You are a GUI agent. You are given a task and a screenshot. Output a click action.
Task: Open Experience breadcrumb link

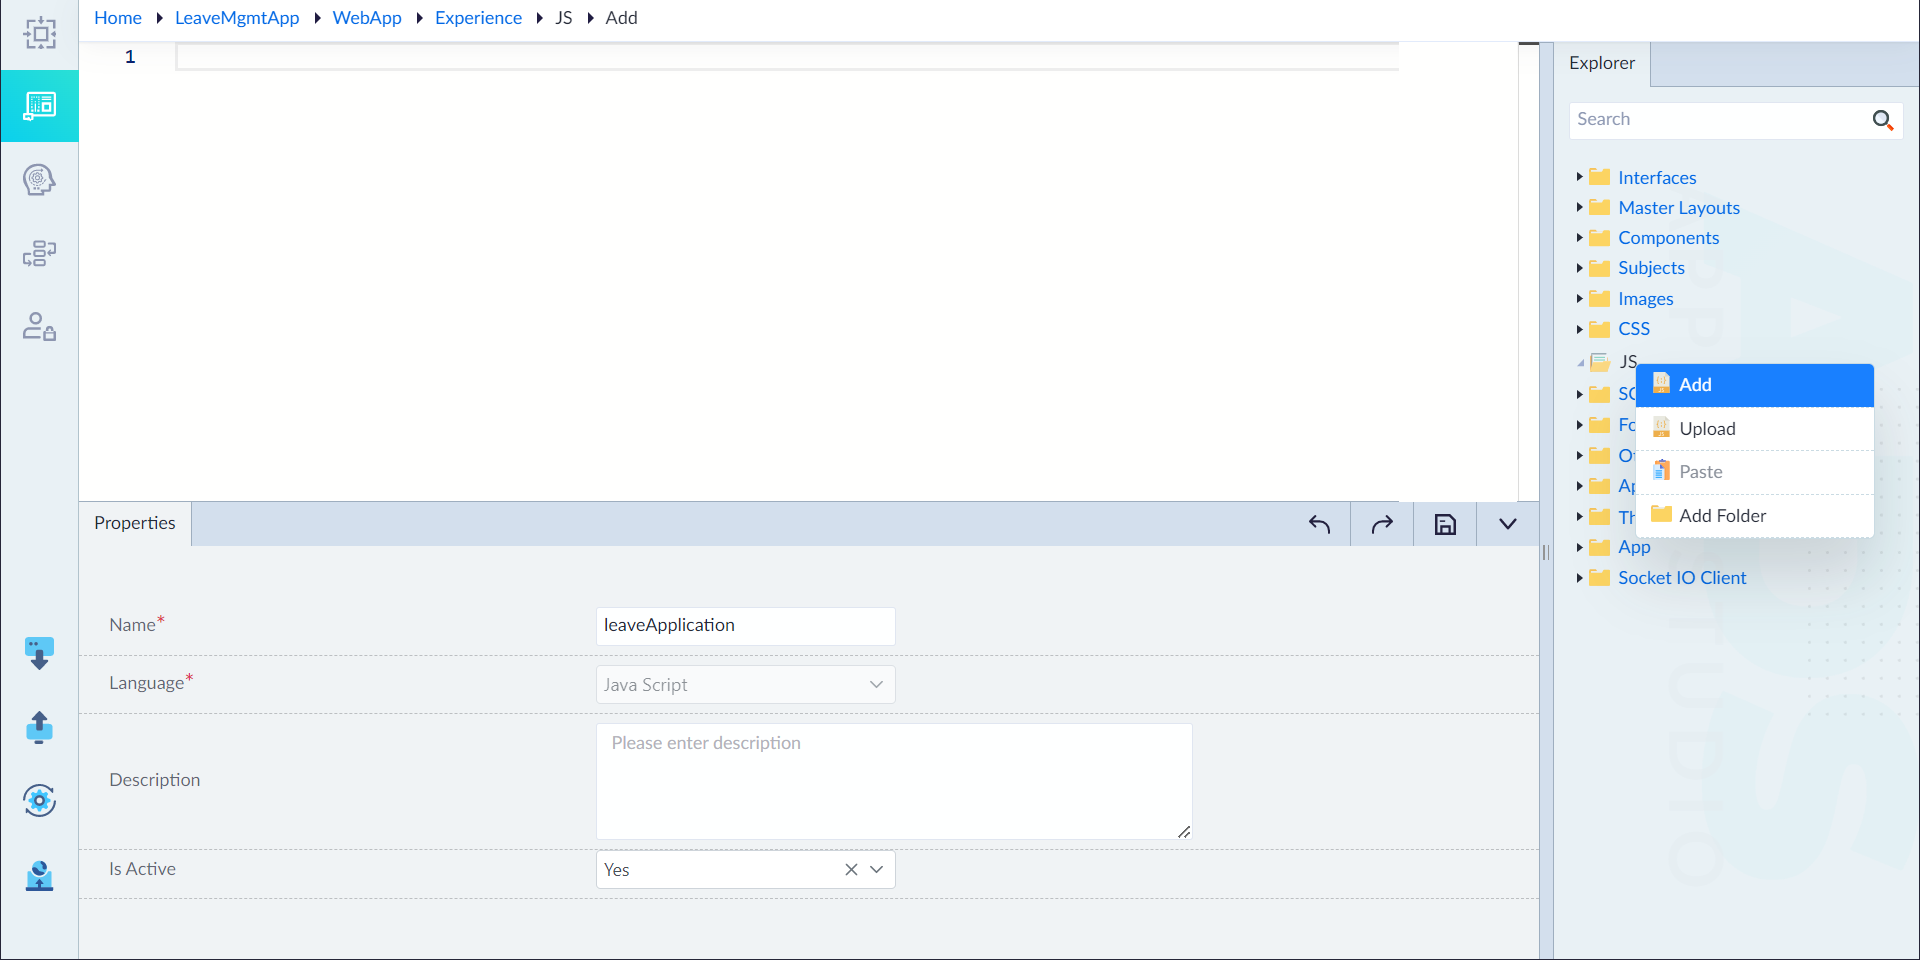(x=478, y=18)
